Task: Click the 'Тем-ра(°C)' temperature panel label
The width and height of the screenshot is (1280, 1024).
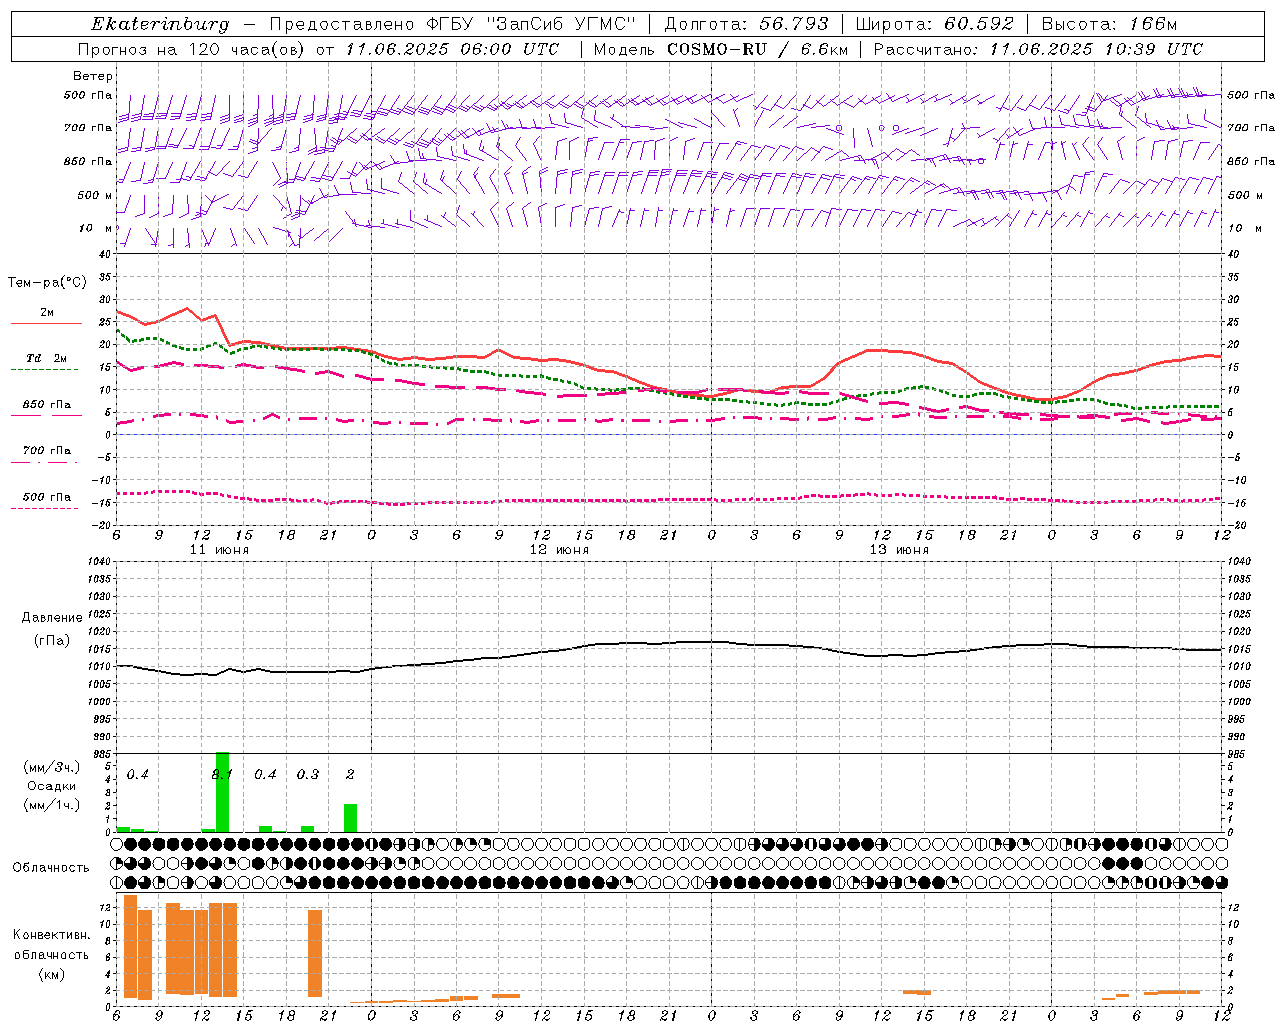Action: tap(47, 283)
